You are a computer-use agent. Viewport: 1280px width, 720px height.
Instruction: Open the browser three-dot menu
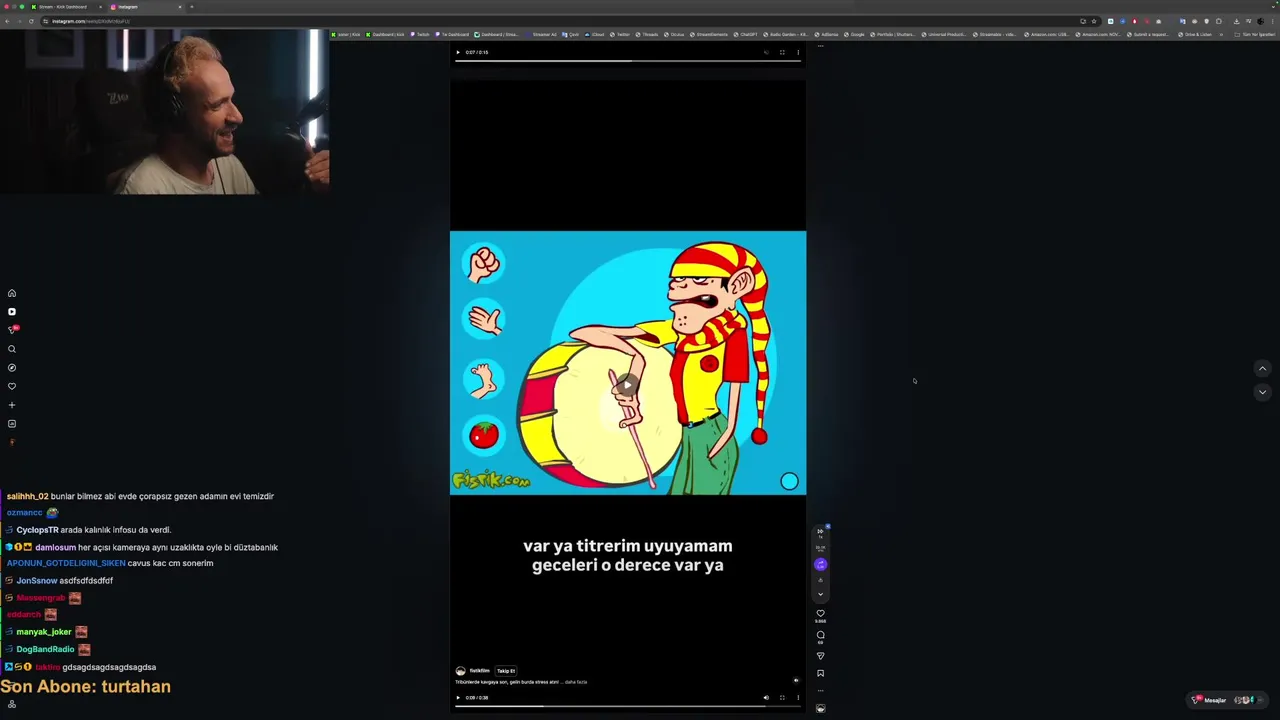(1272, 21)
